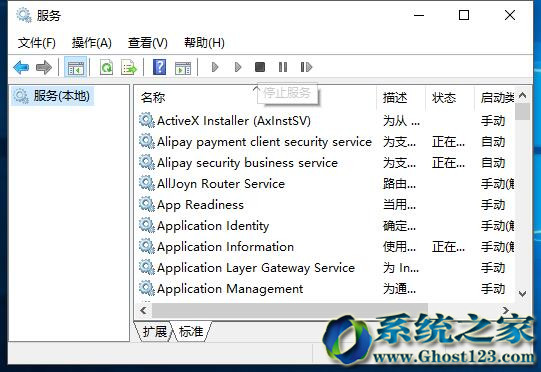Select Application Identity service name
Viewport: 541px width, 372px height.
[x=213, y=226]
